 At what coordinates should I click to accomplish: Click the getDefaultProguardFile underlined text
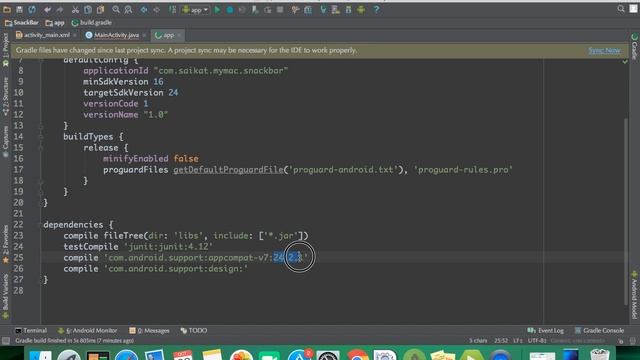coord(228,170)
